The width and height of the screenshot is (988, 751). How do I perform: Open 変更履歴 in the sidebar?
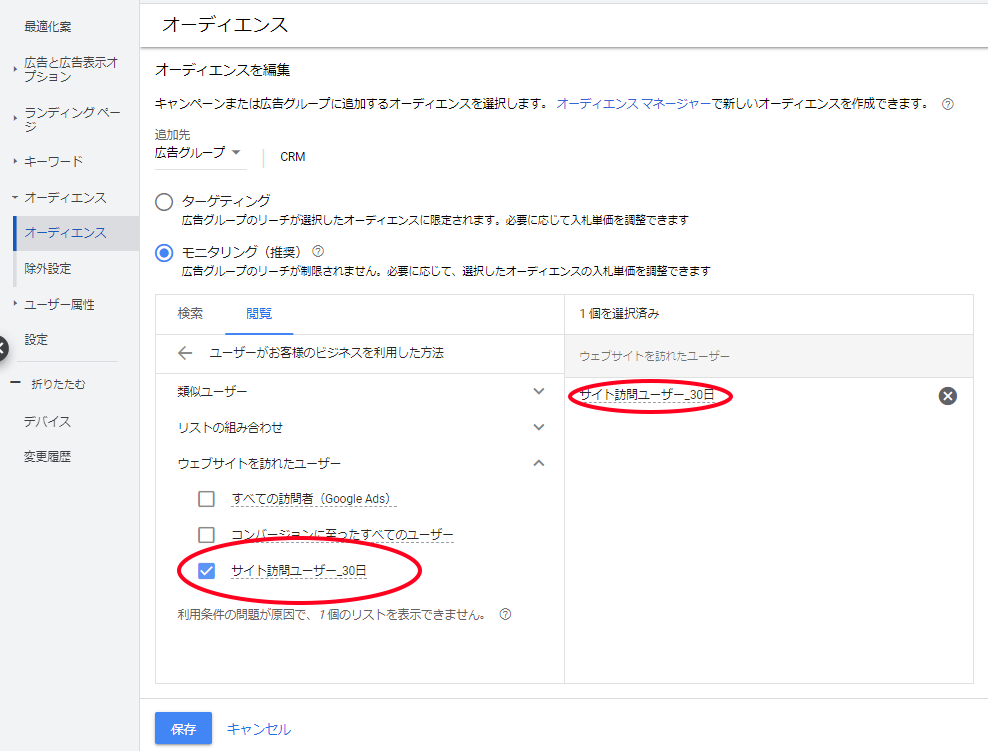pyautogui.click(x=47, y=457)
